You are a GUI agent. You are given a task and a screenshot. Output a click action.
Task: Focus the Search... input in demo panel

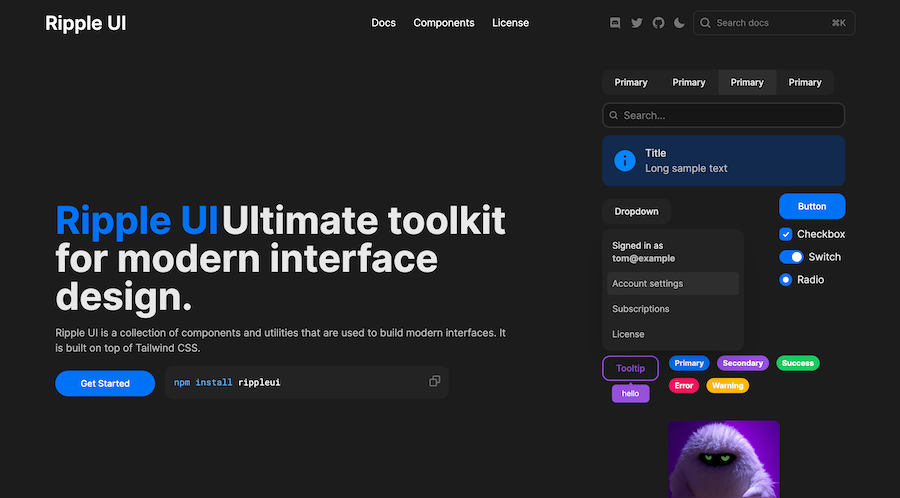[723, 115]
